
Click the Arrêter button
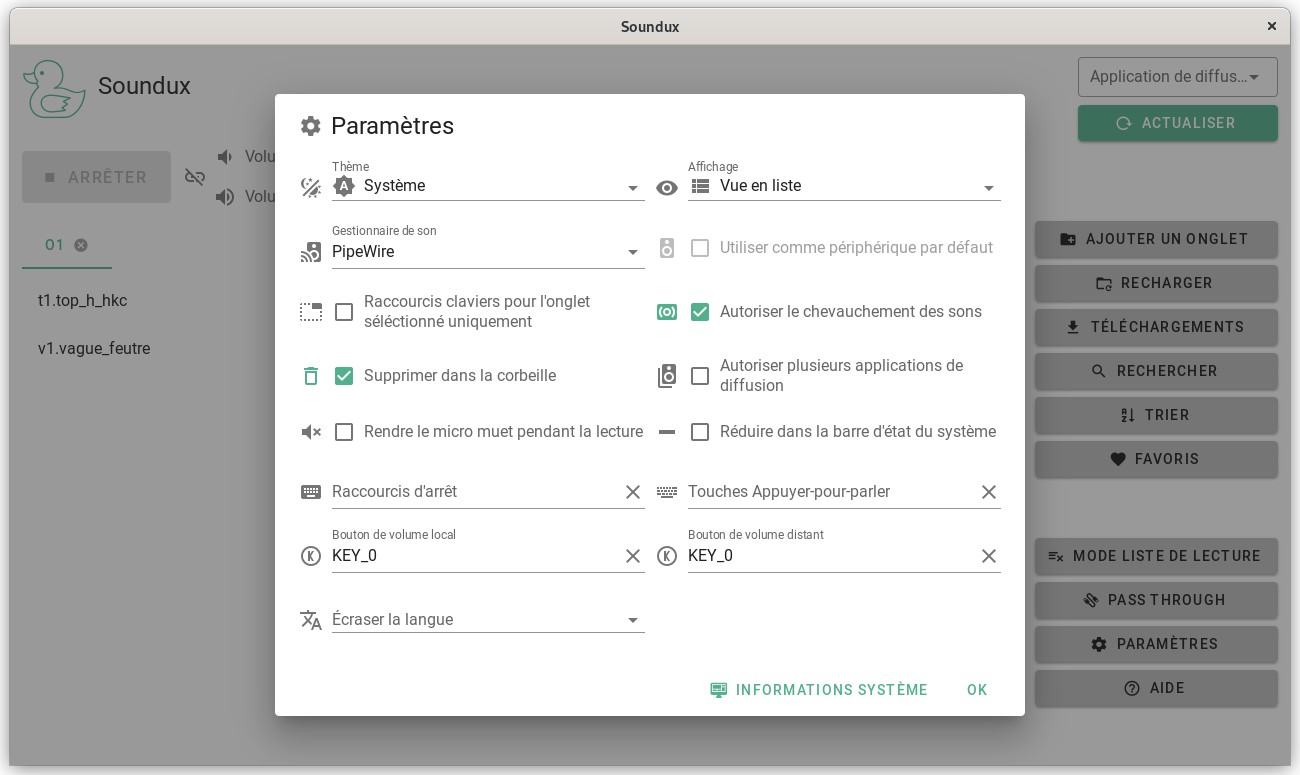pyautogui.click(x=96, y=177)
